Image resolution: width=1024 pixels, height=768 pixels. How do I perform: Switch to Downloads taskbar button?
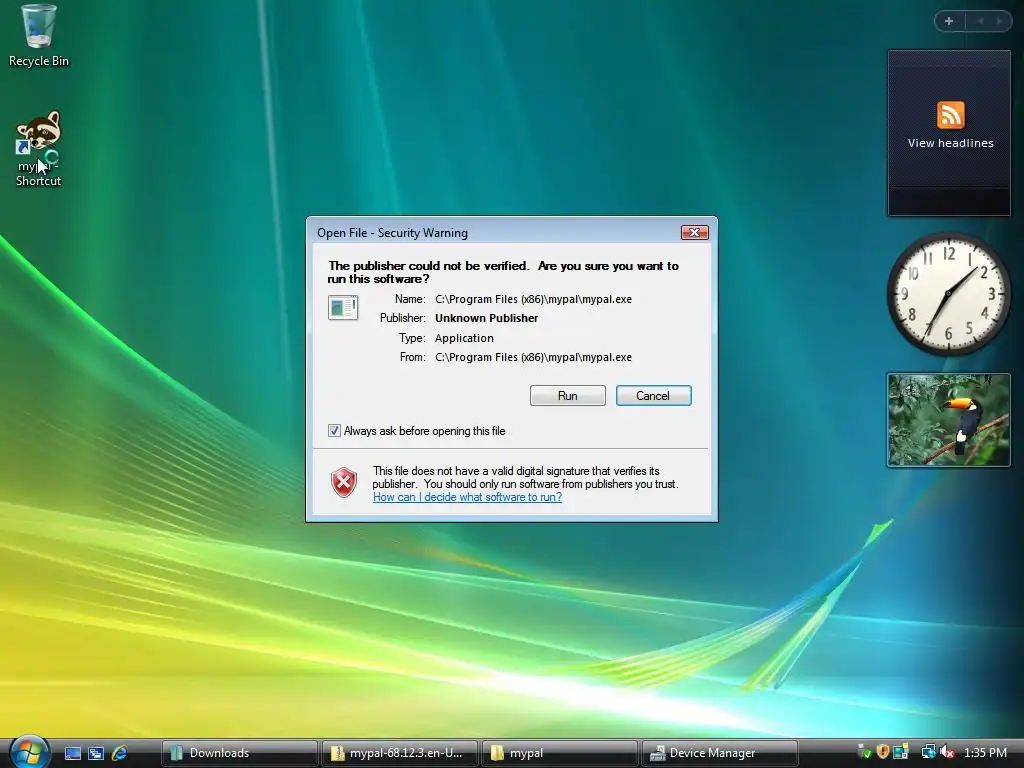tap(239, 753)
